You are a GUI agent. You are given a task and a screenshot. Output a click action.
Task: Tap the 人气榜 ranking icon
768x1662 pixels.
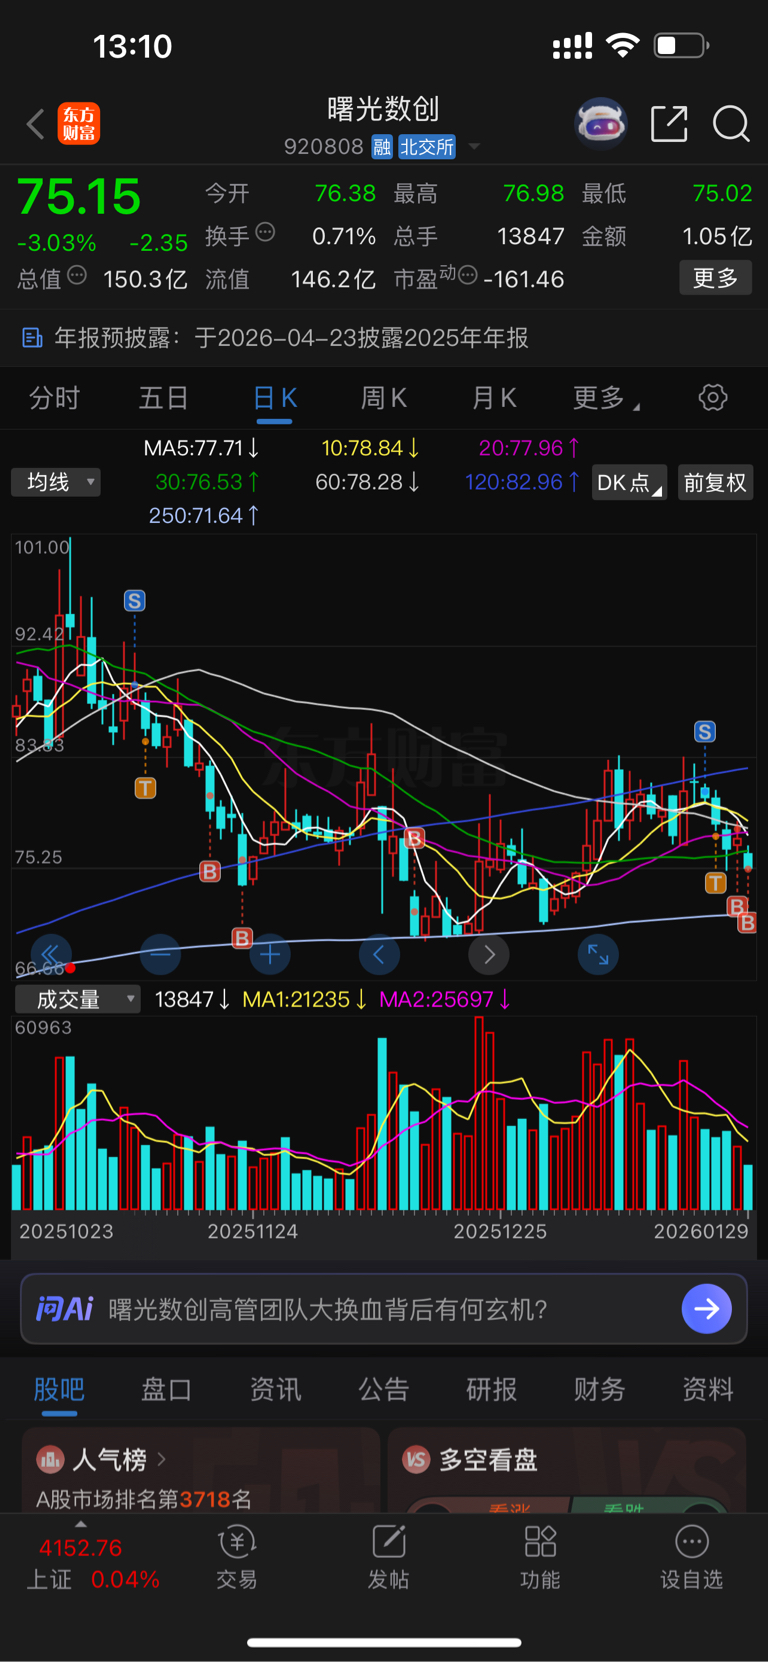coord(50,1460)
